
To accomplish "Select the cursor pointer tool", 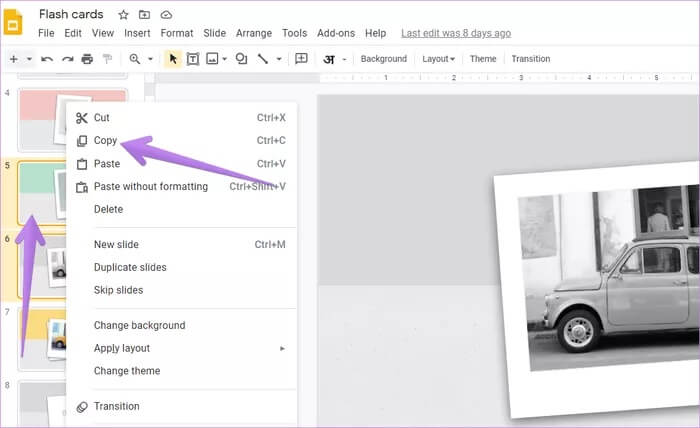I will [x=173, y=59].
